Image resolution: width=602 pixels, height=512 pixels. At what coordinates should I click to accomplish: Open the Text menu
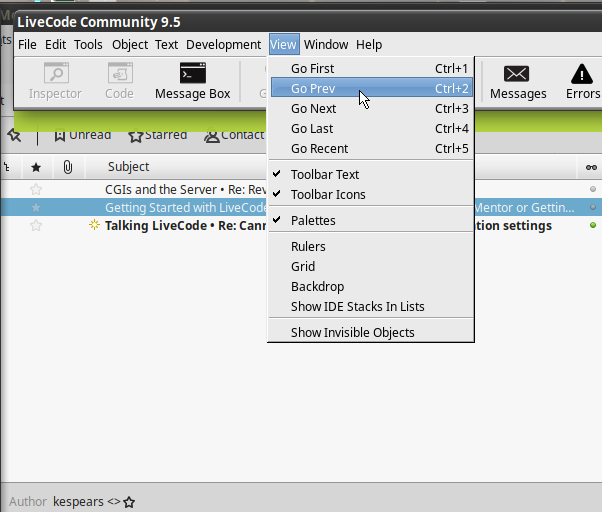166,45
